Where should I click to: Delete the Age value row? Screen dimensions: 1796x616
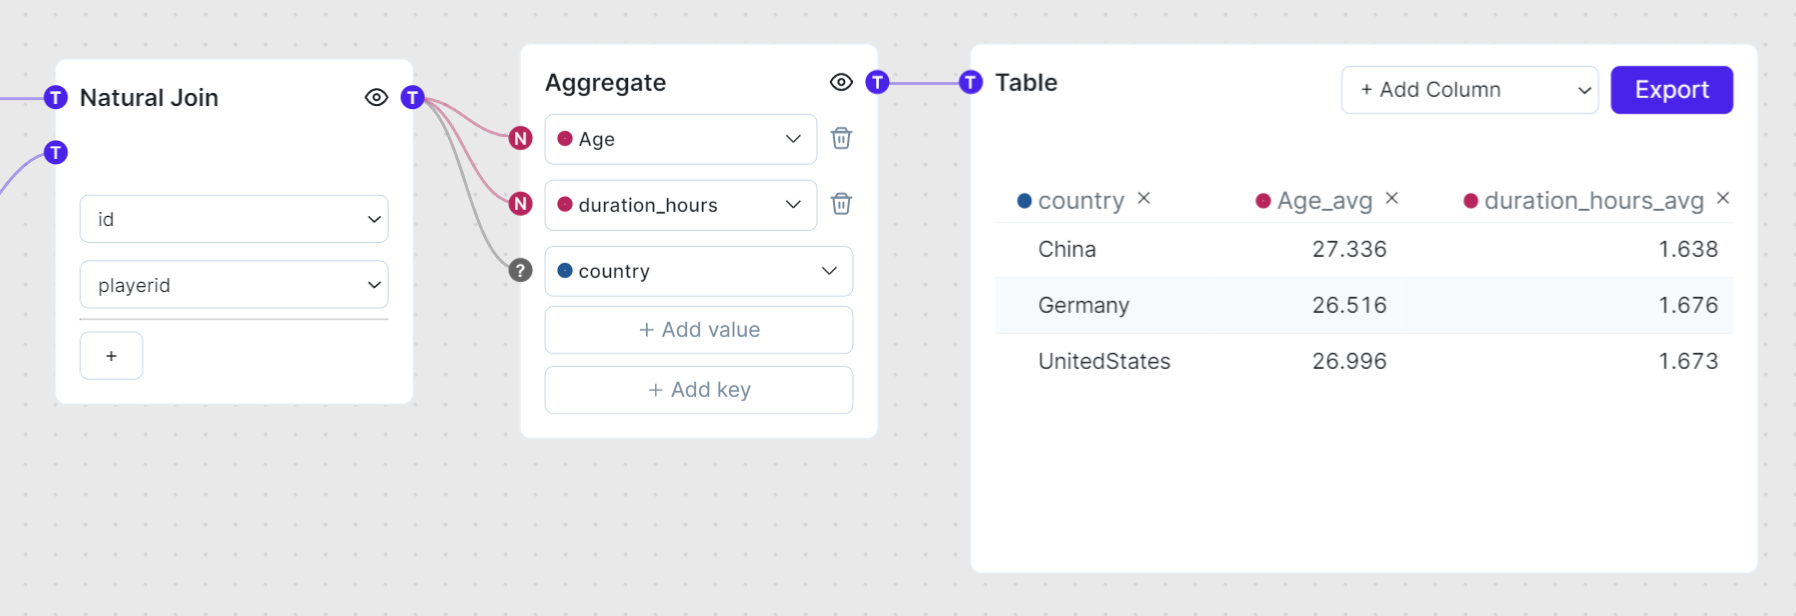(x=841, y=138)
